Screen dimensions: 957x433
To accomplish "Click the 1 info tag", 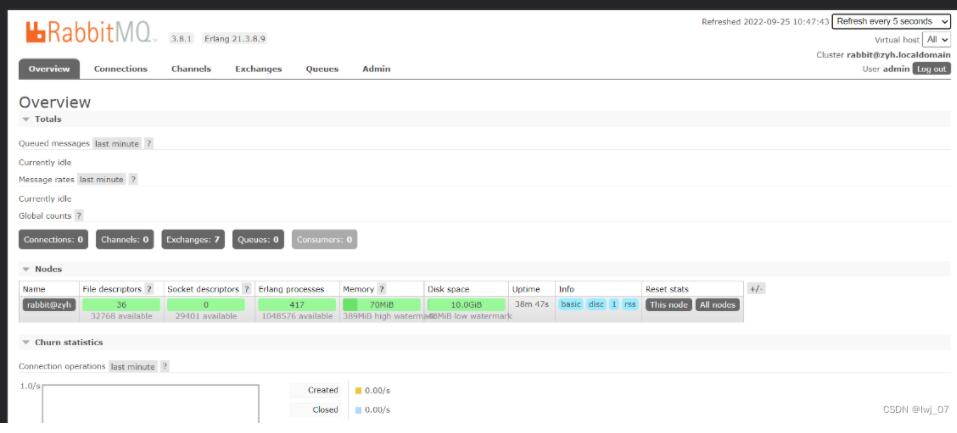I will (614, 304).
